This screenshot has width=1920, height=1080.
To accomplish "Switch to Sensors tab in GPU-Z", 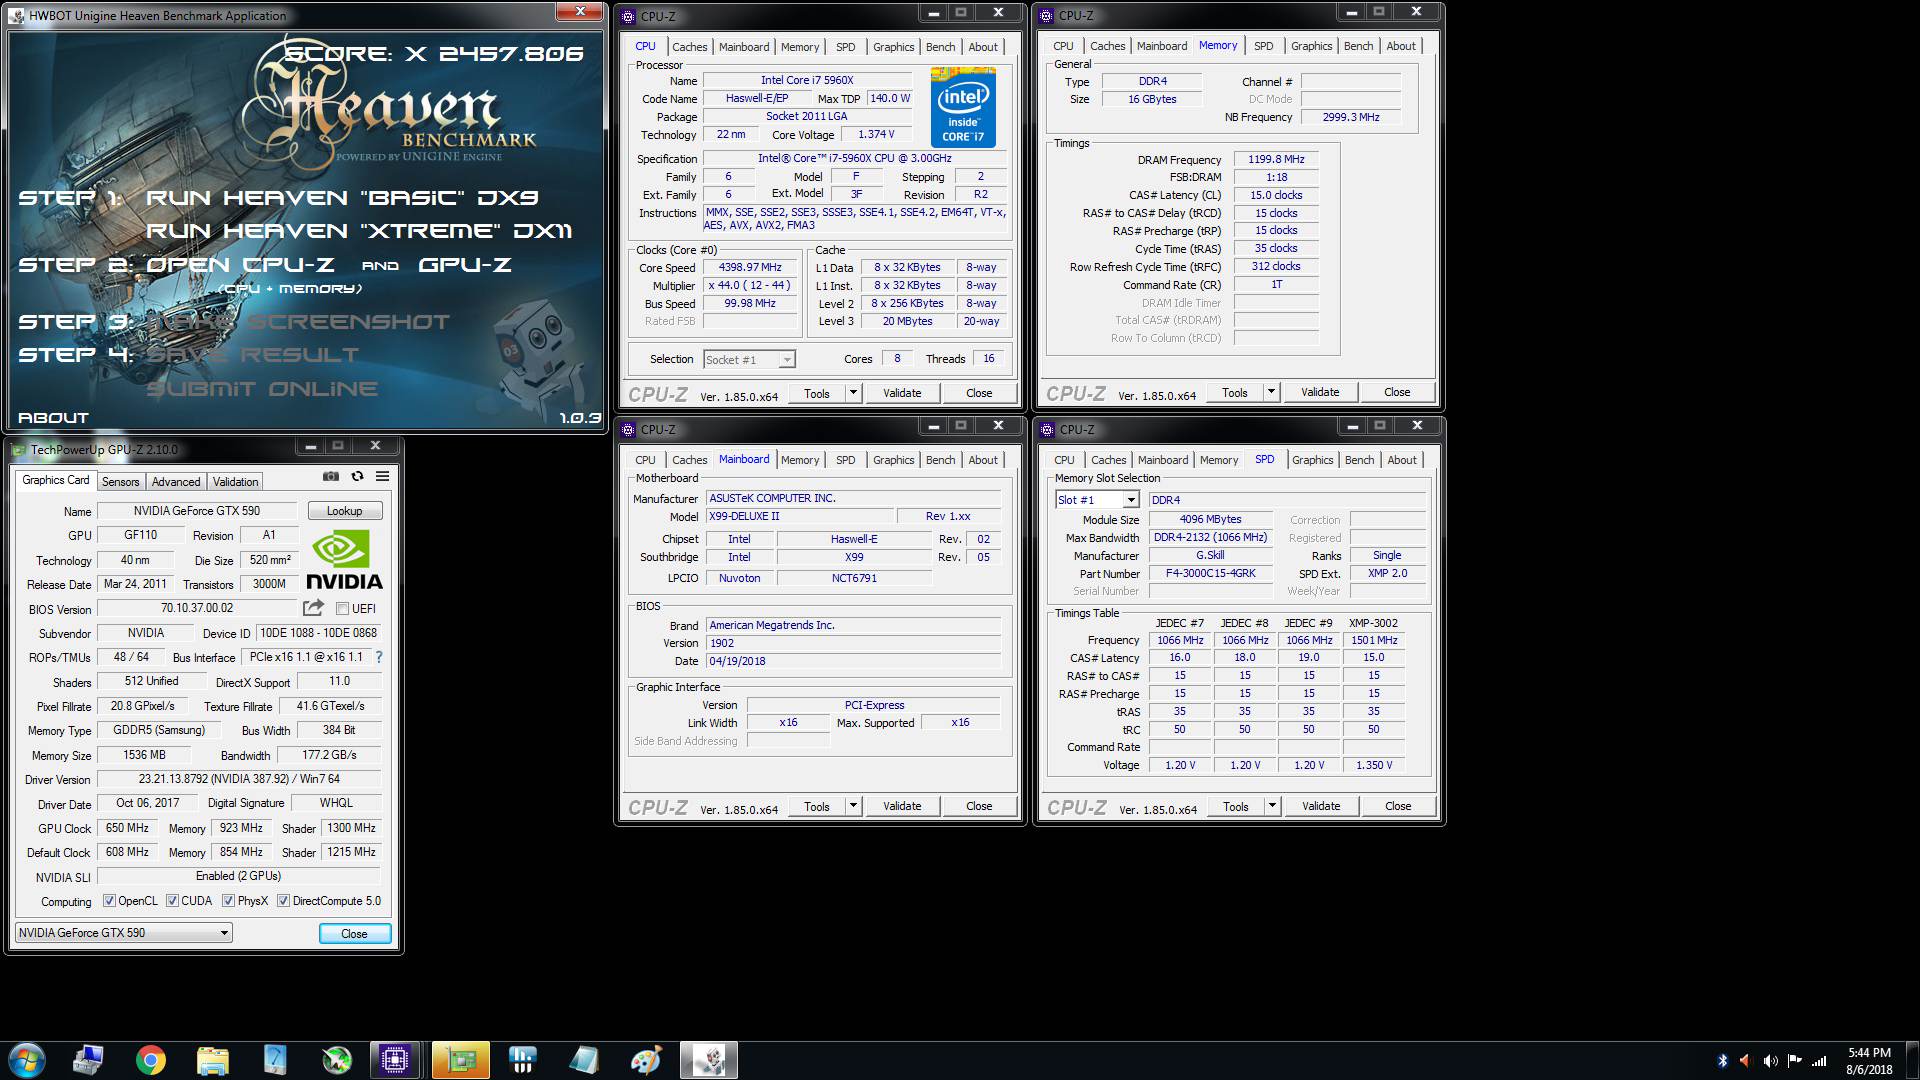I will [x=121, y=482].
